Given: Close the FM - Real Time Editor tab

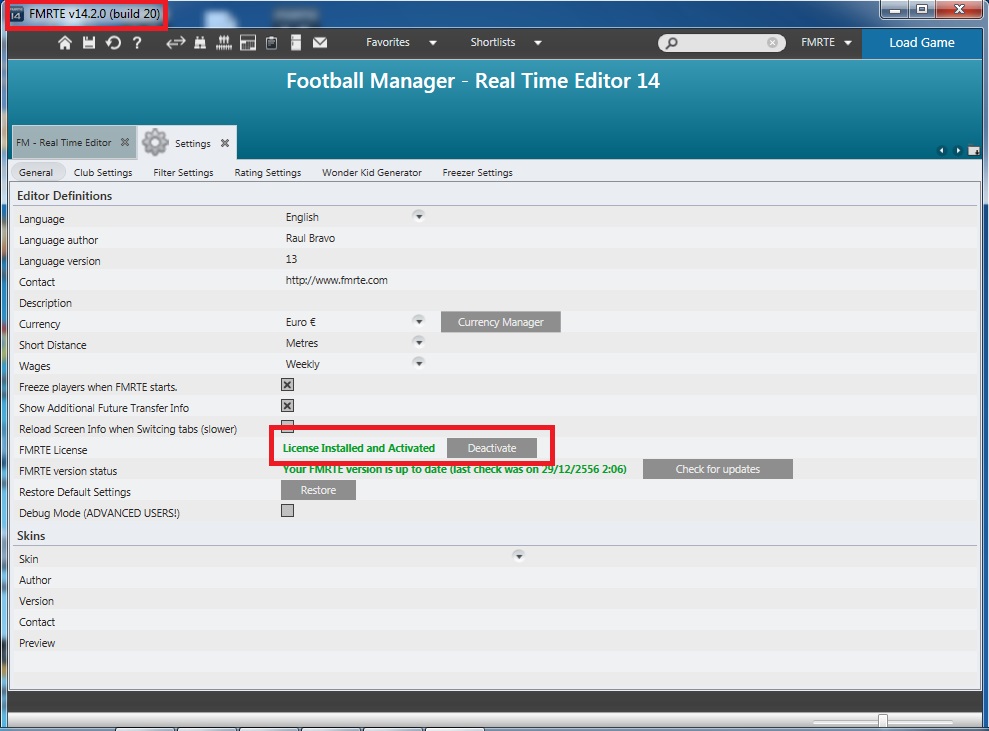Looking at the screenshot, I should coord(125,142).
